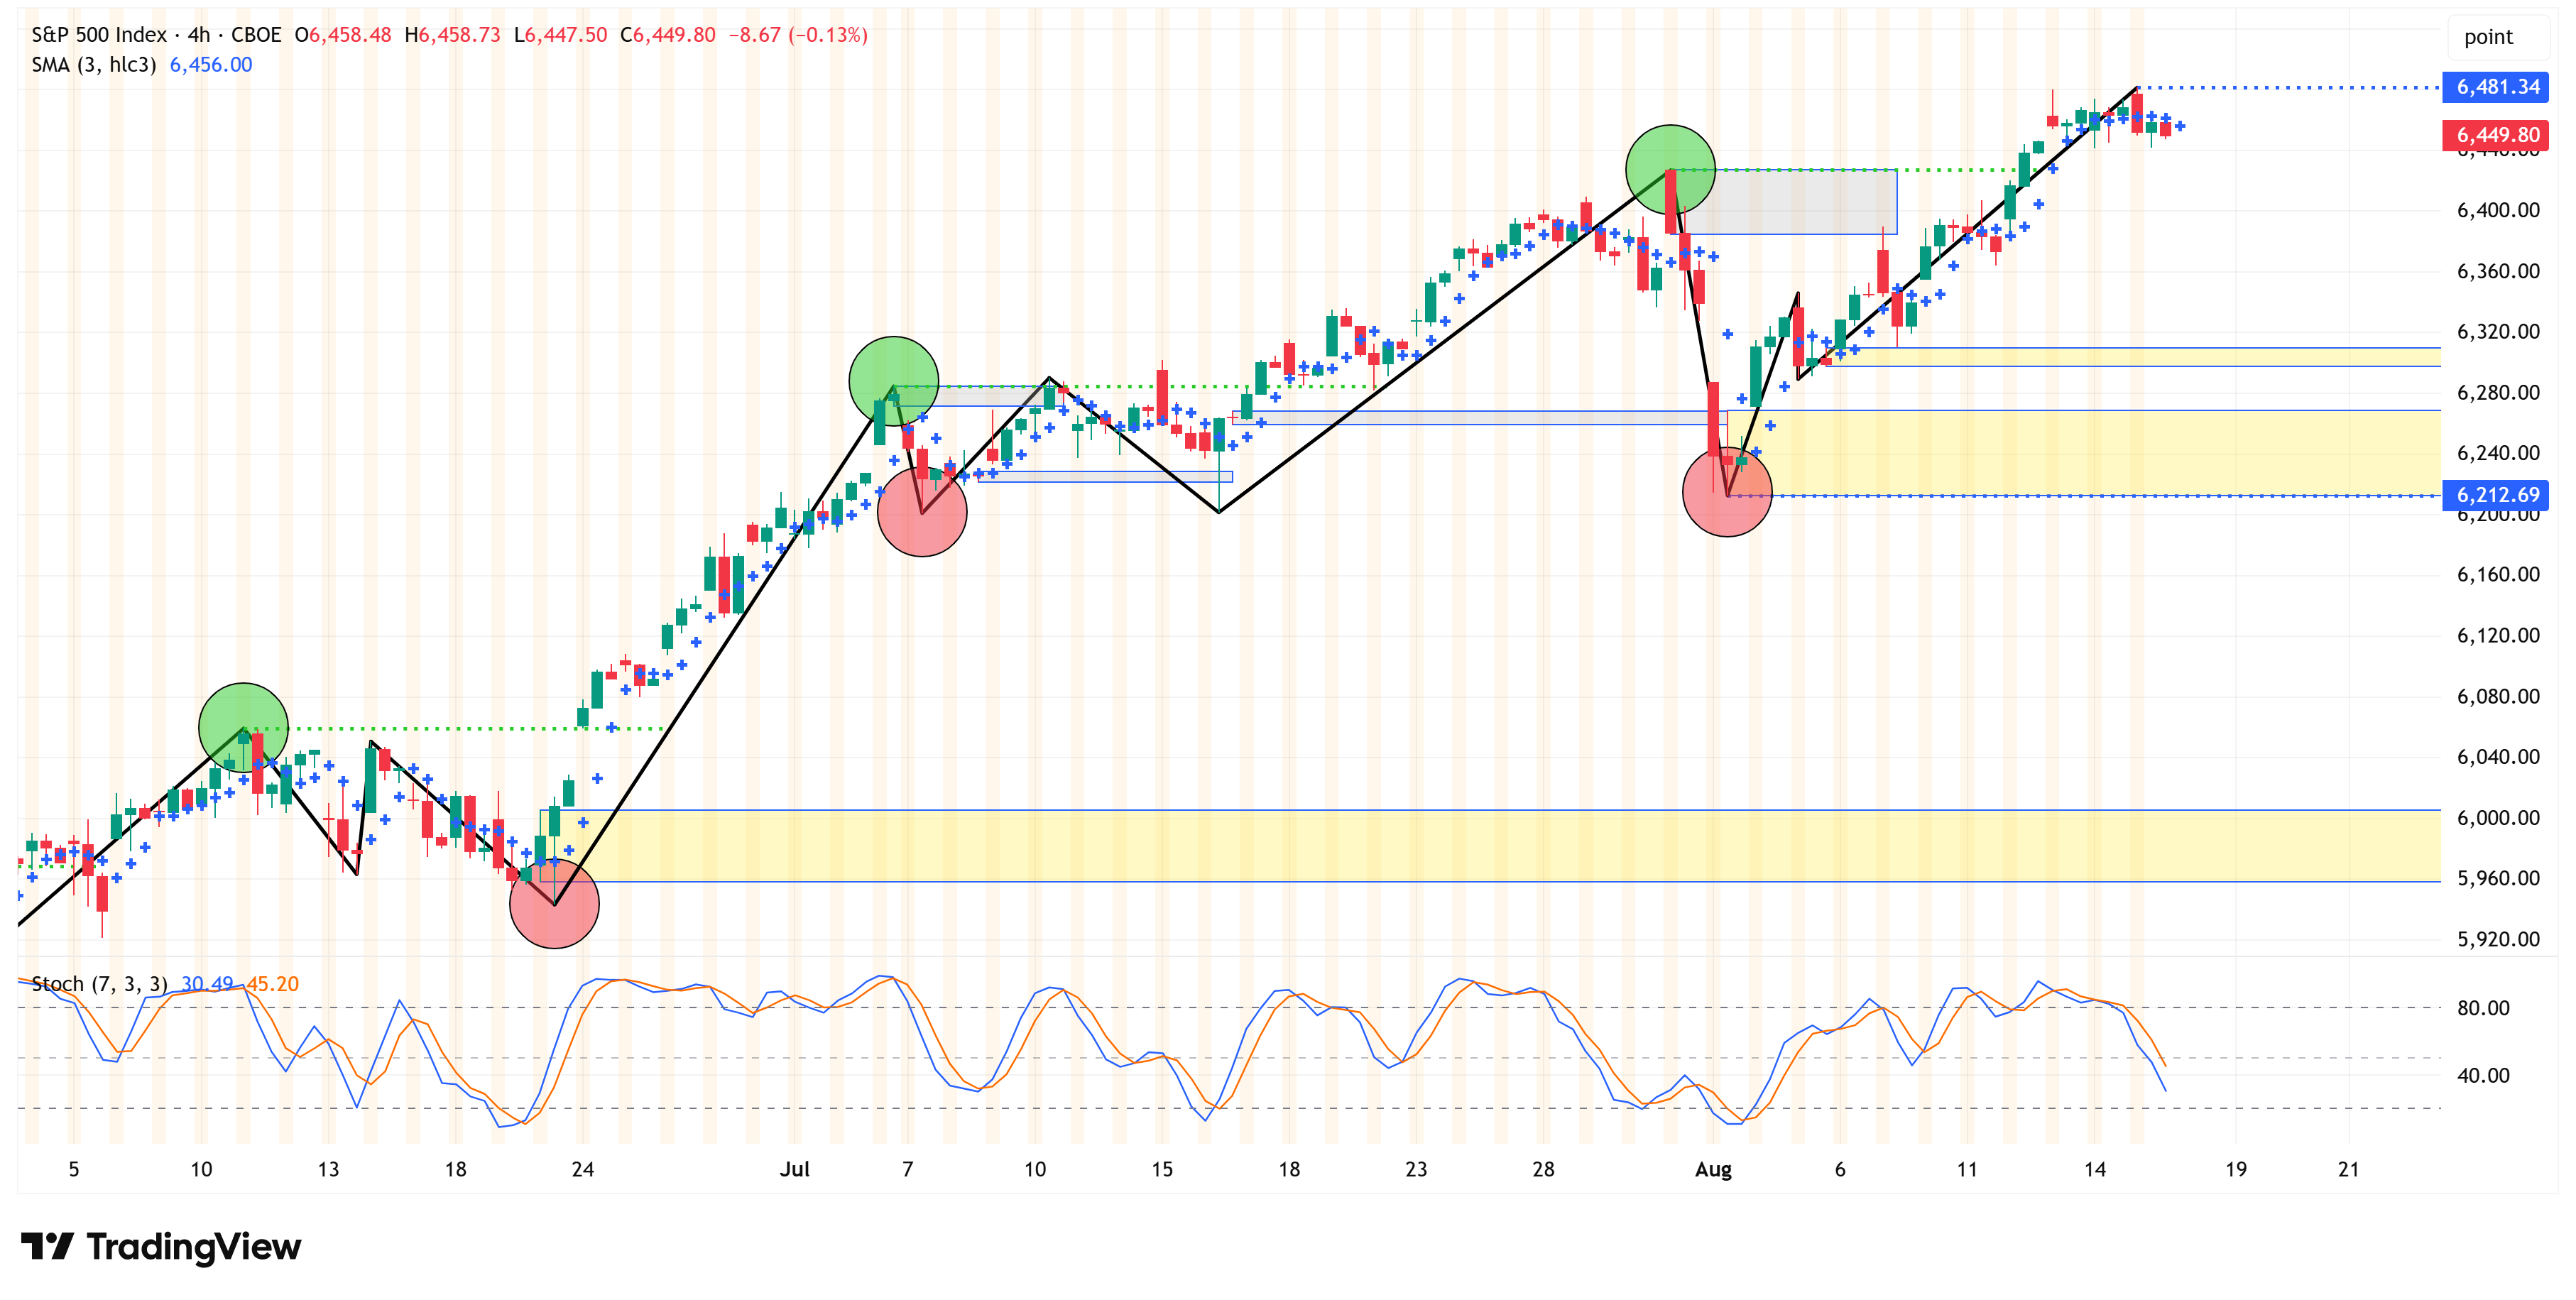
Task: Select the SMA (3, hlc3) indicator legend
Action: coord(93,65)
